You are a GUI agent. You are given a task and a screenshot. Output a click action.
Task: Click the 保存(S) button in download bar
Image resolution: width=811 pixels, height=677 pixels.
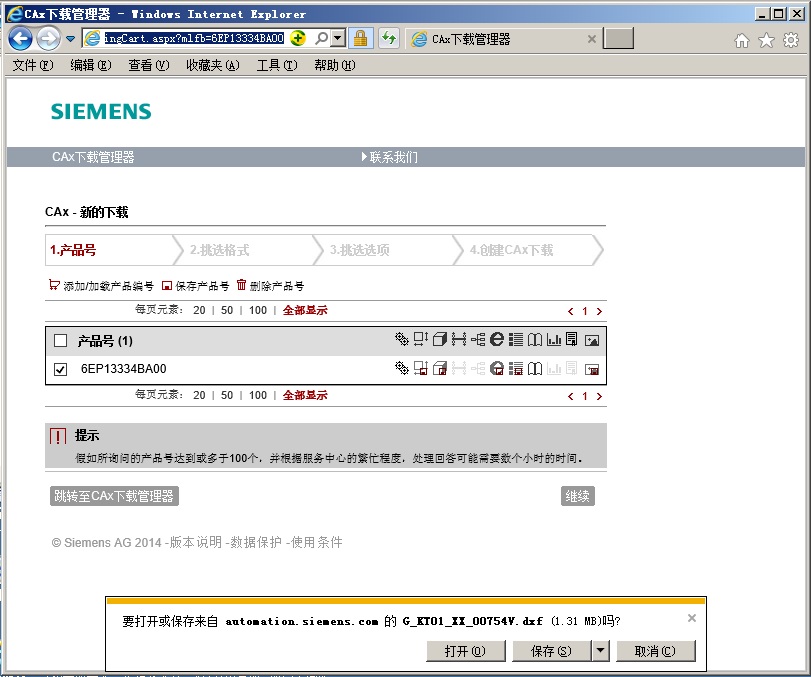click(x=551, y=651)
